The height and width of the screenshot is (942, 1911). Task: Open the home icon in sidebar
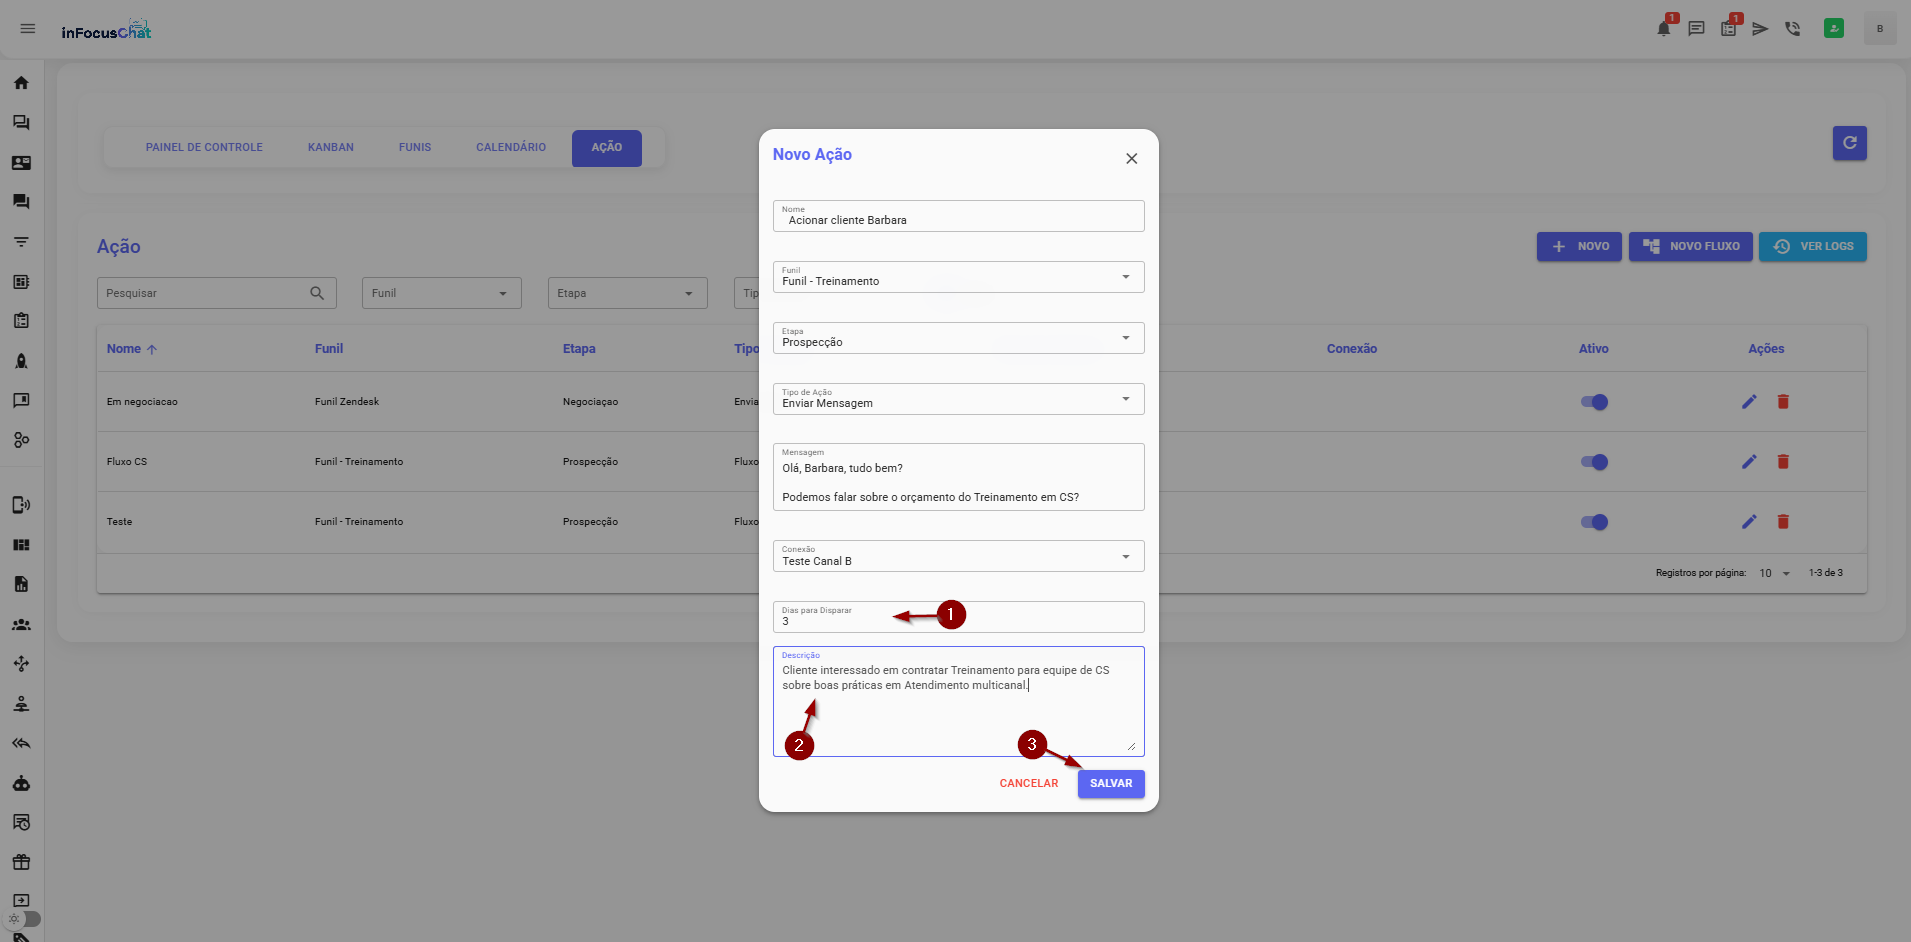(x=21, y=83)
